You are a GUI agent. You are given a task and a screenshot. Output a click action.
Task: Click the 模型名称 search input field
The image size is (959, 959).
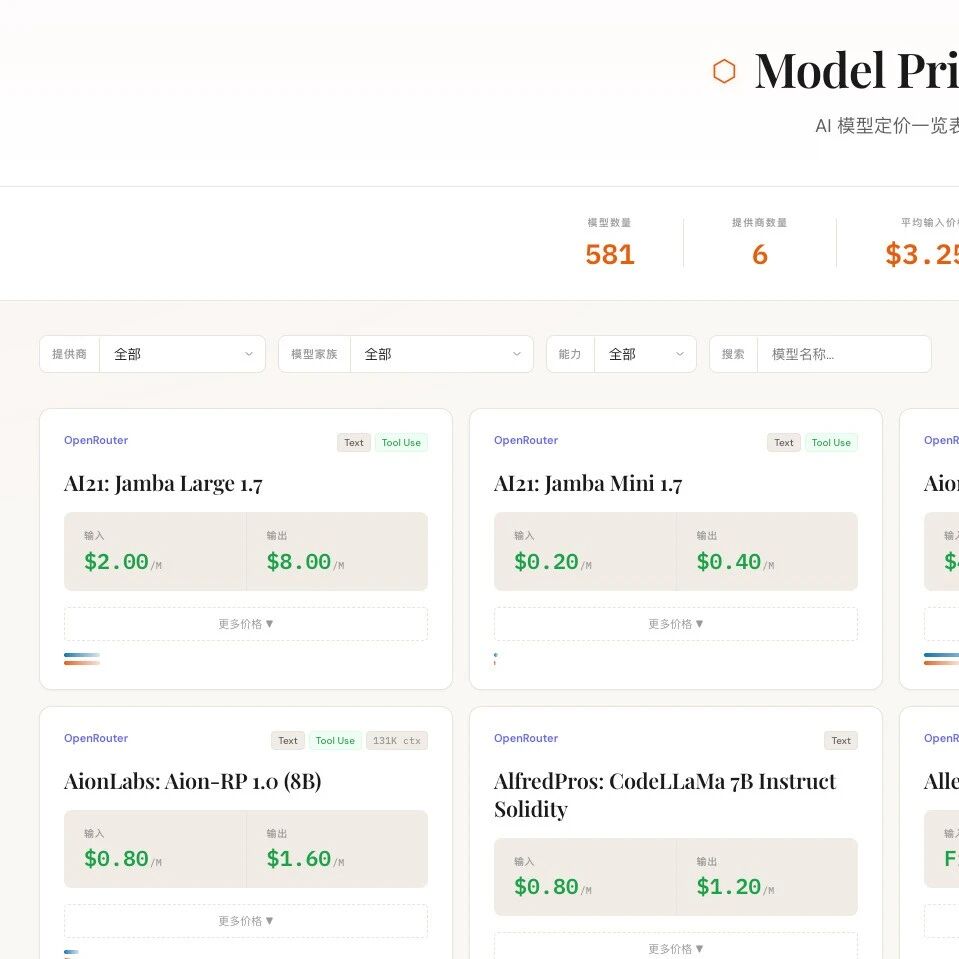[843, 354]
